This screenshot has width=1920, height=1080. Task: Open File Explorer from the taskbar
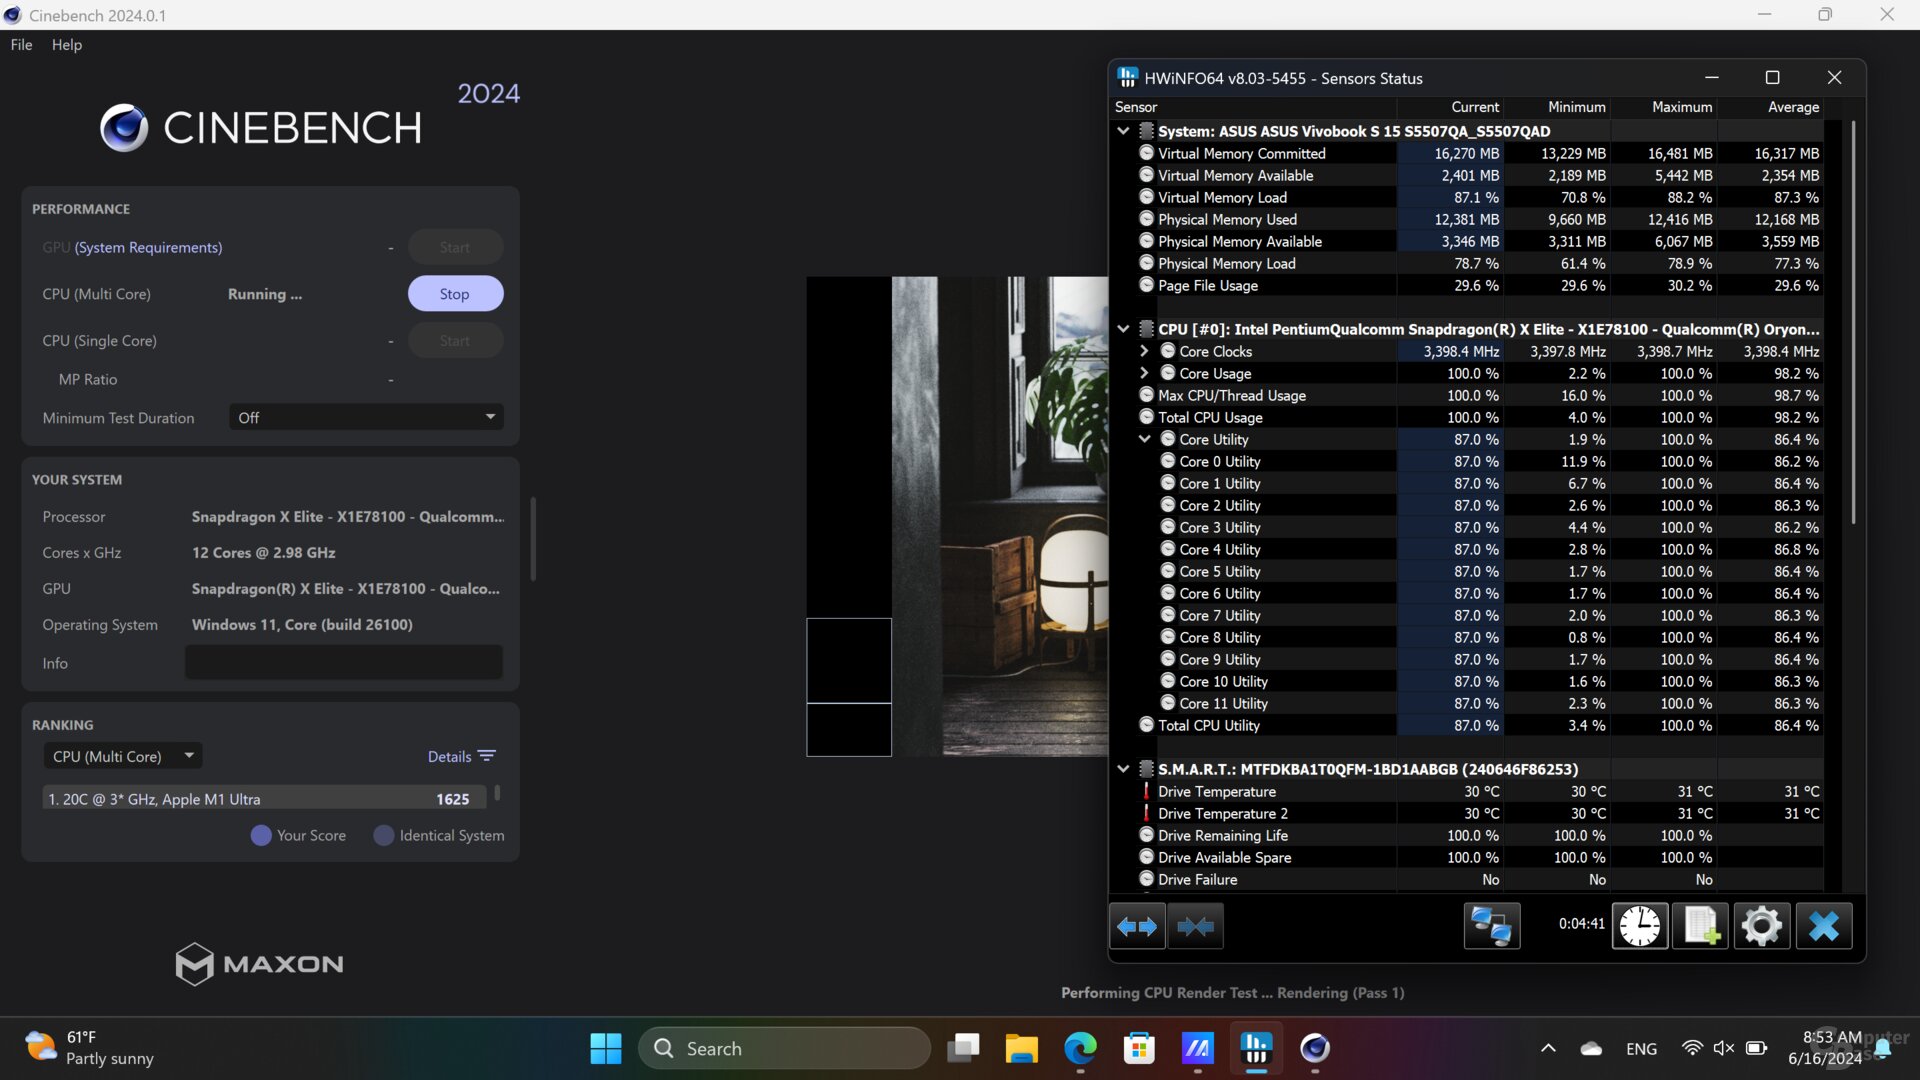(1021, 1048)
